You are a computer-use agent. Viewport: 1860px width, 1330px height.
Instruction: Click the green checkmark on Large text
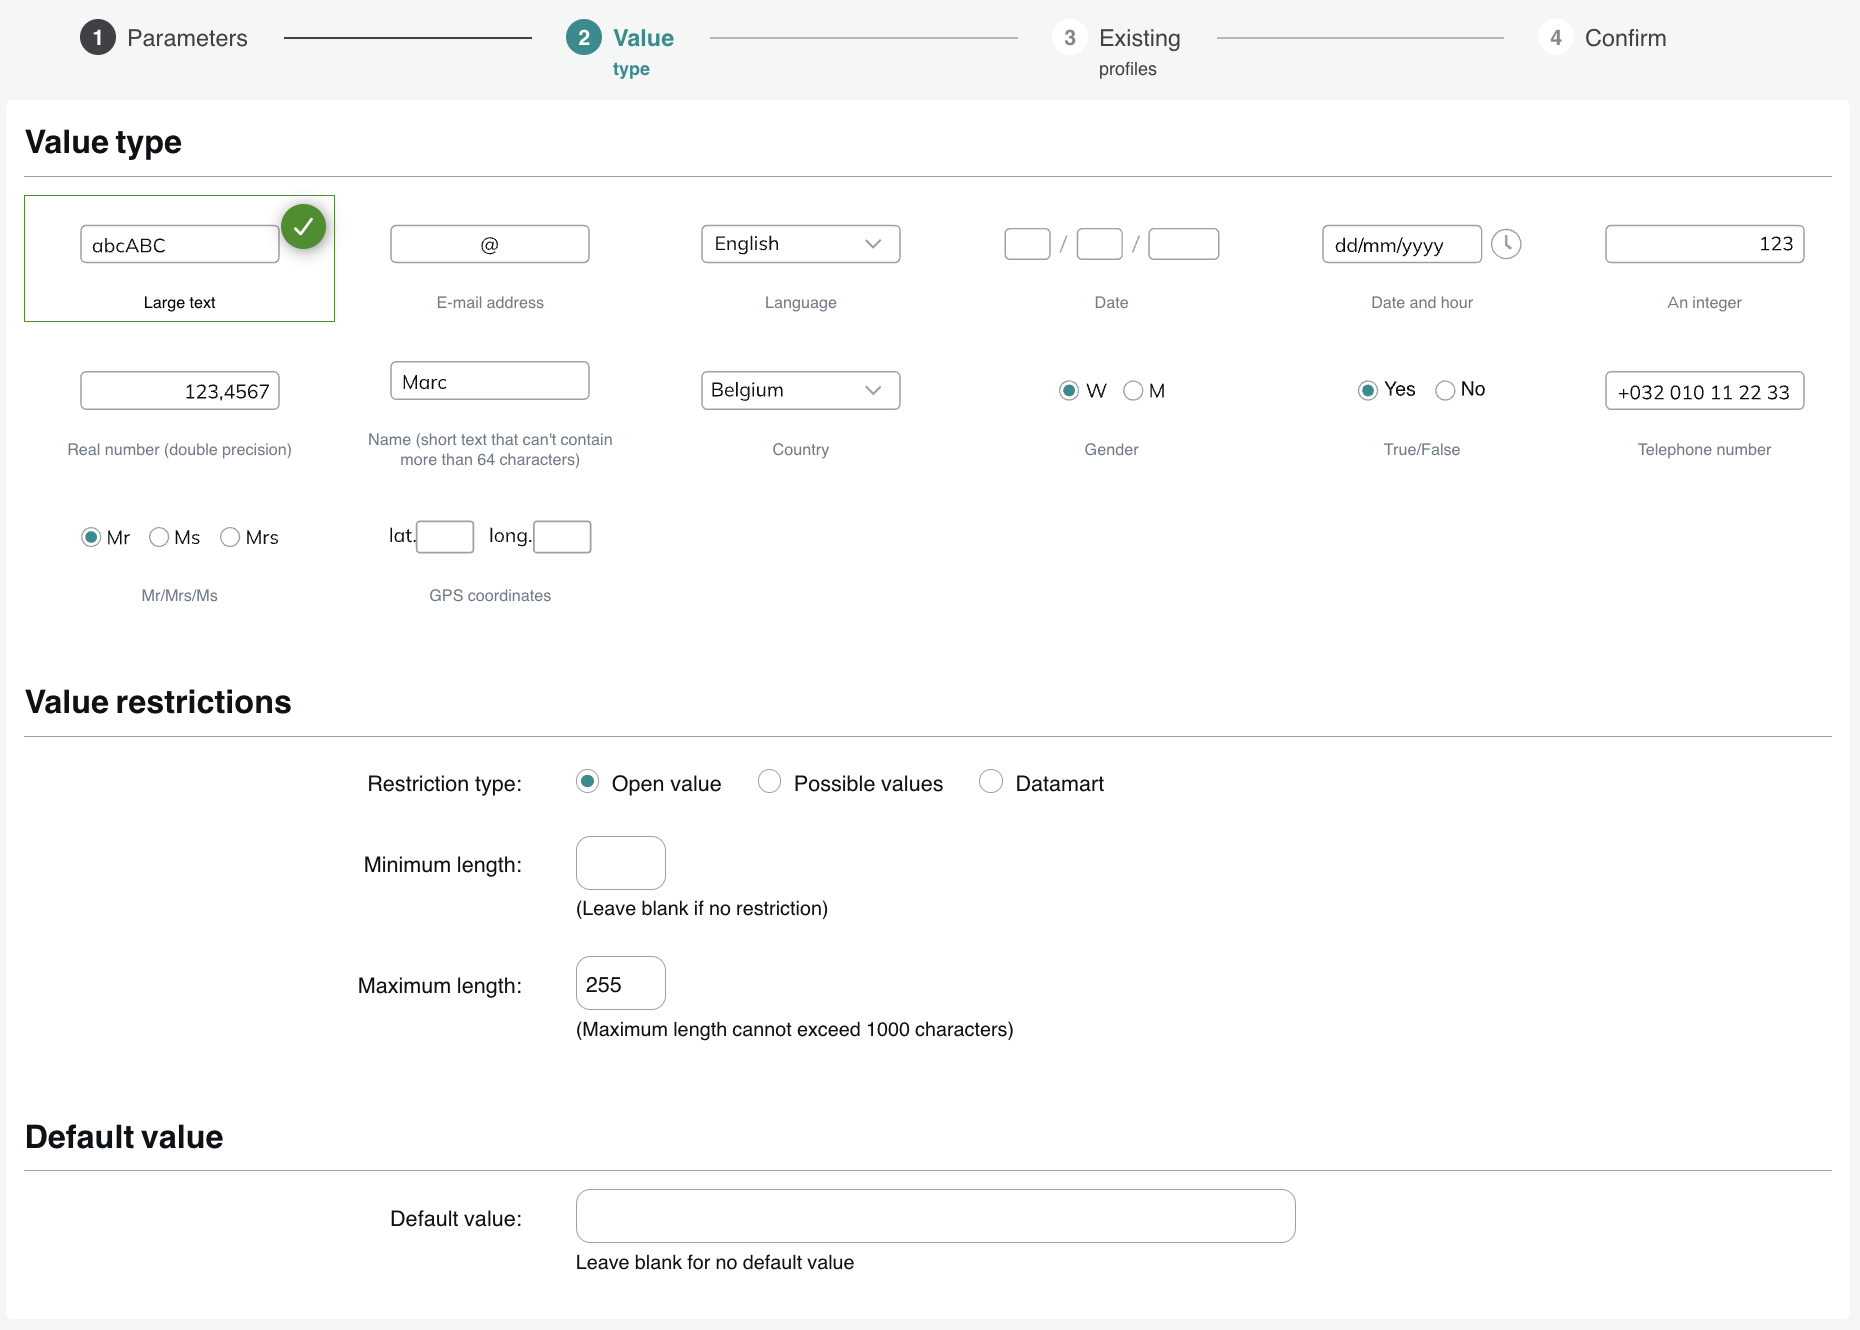tap(304, 227)
